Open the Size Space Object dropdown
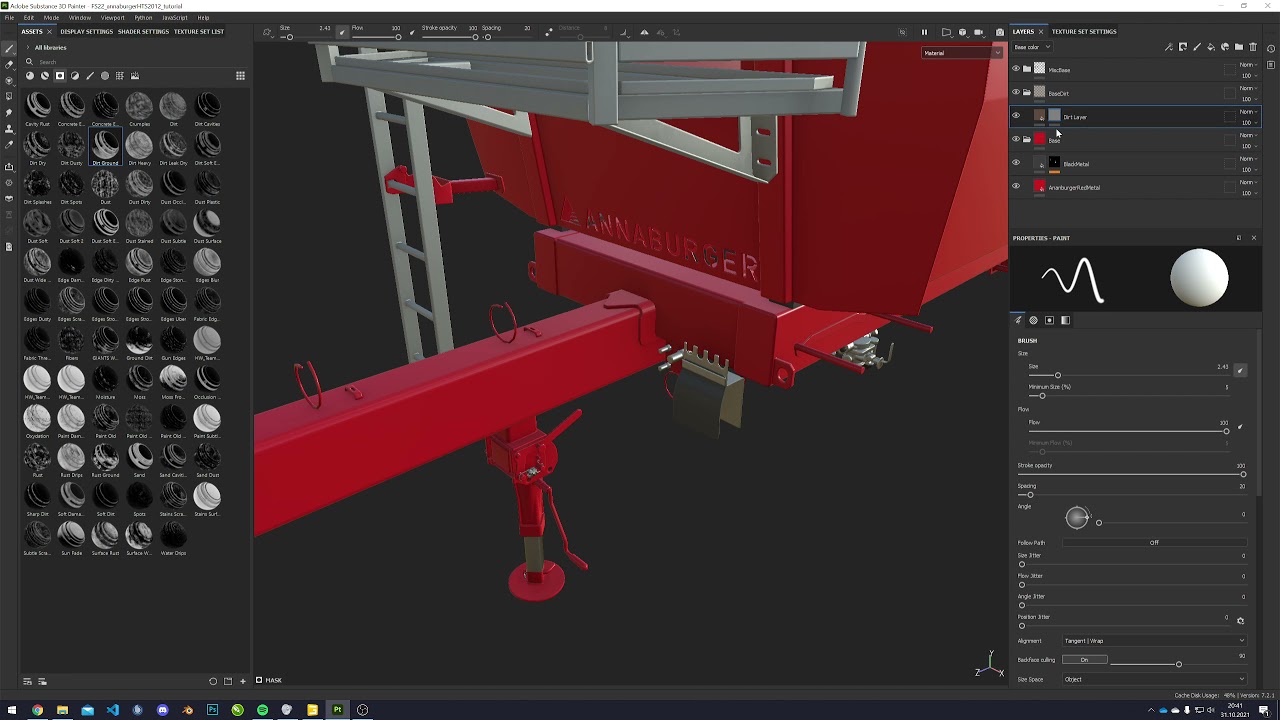Screen dimensions: 1280x720 1154,680
